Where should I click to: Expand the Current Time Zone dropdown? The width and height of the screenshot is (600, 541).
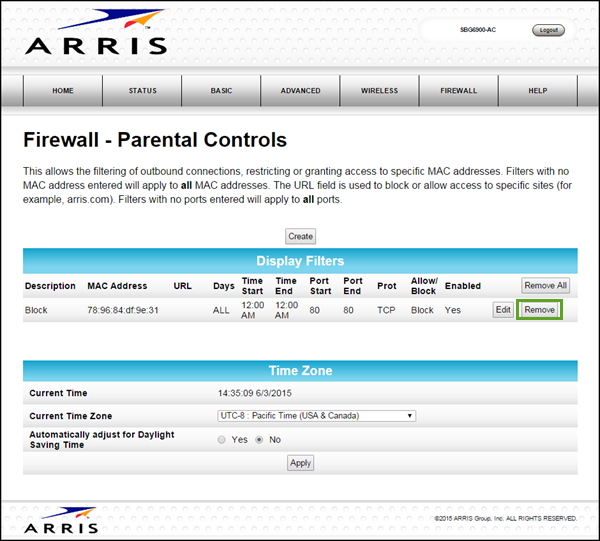316,416
